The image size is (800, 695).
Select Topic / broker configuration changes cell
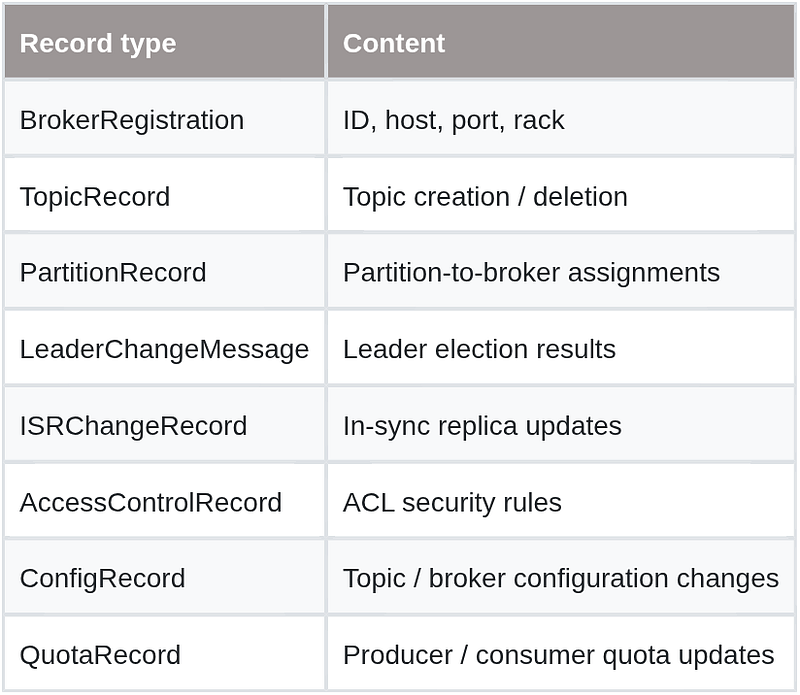click(x=561, y=577)
